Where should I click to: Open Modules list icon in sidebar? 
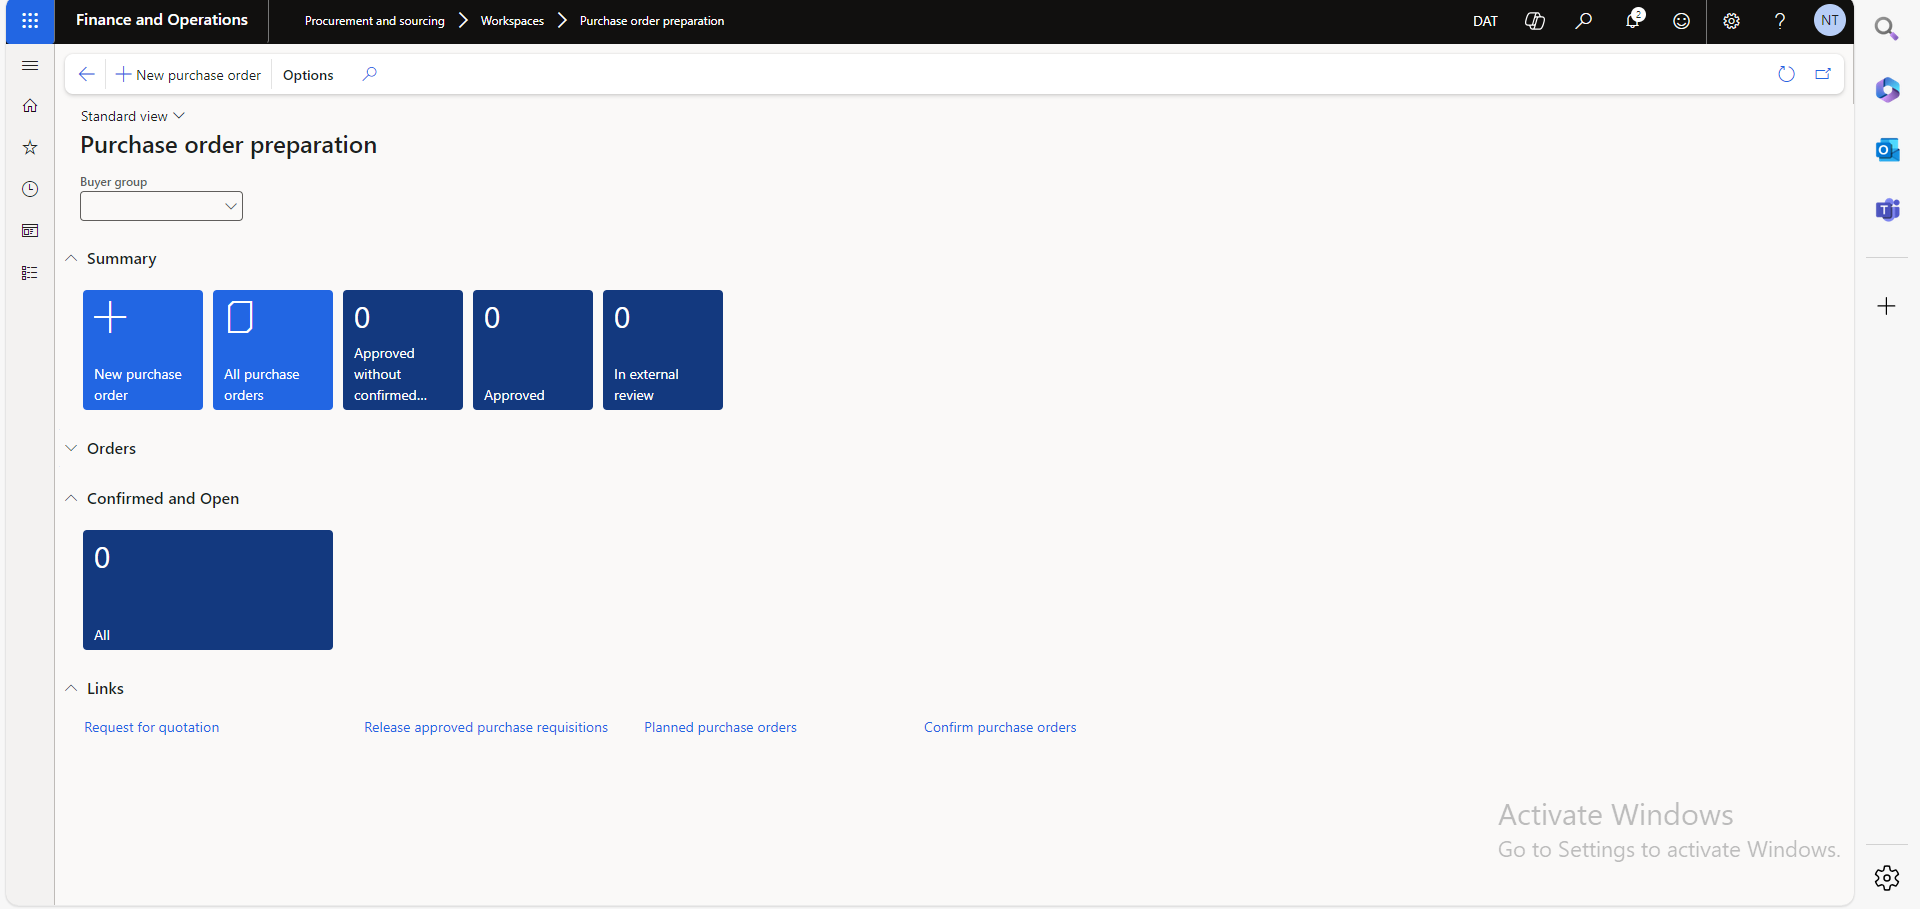coord(30,273)
